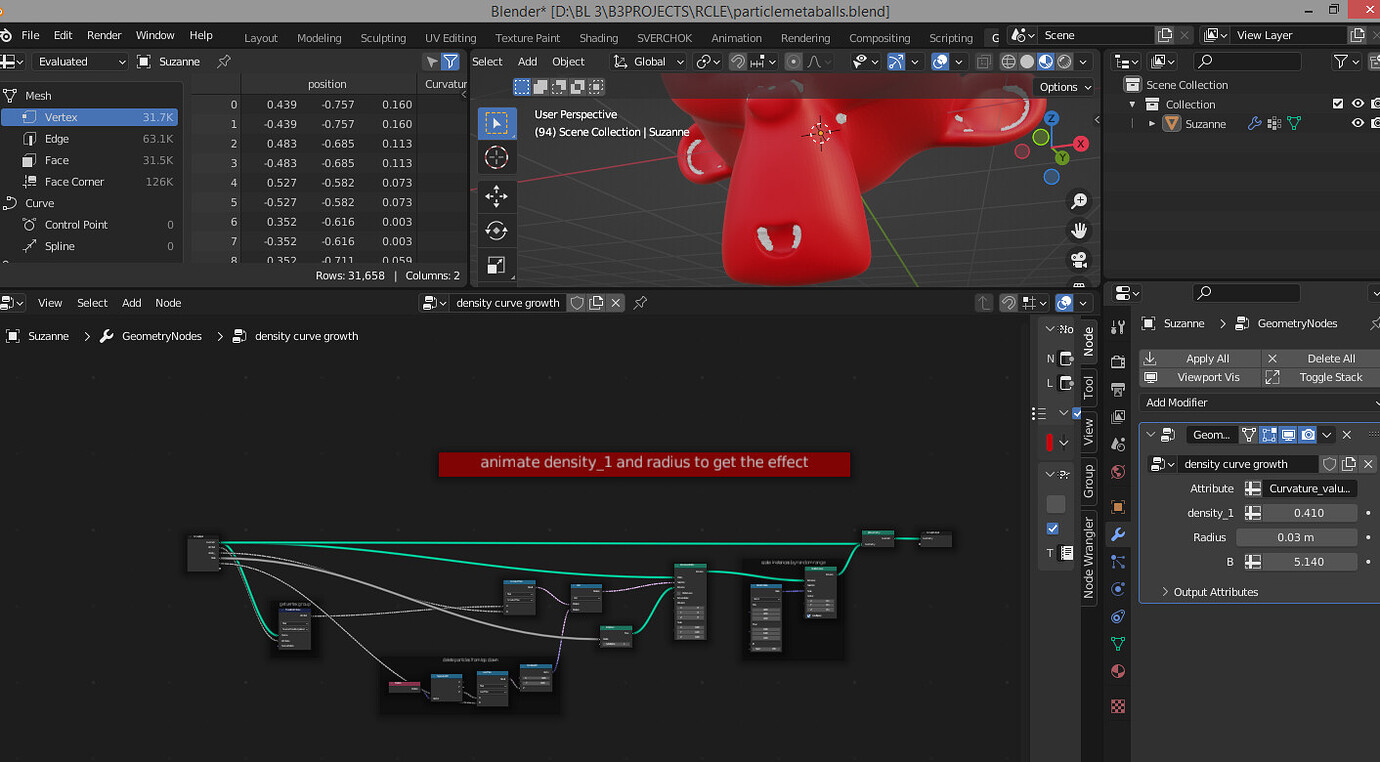Open viewport Options dropdown
1380x762 pixels.
(x=1064, y=86)
